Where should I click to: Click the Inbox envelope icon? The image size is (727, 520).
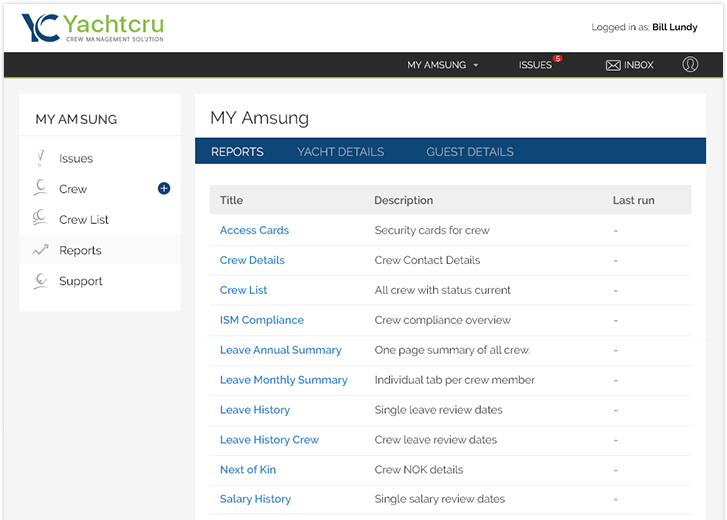[x=613, y=65]
